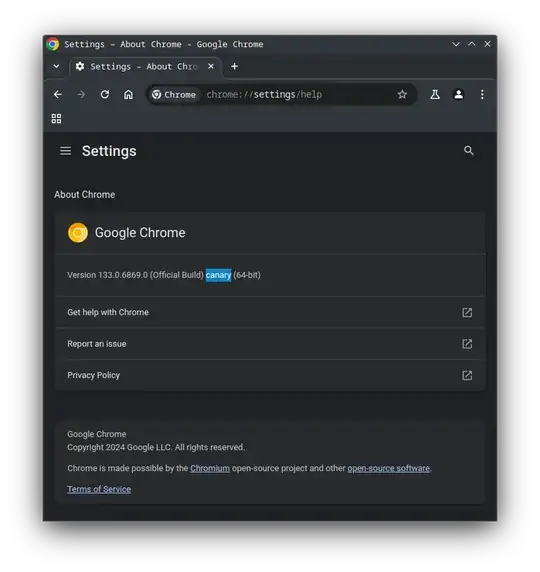Click external link icon for Privacy Policy
The height and width of the screenshot is (572, 540).
[x=467, y=375]
